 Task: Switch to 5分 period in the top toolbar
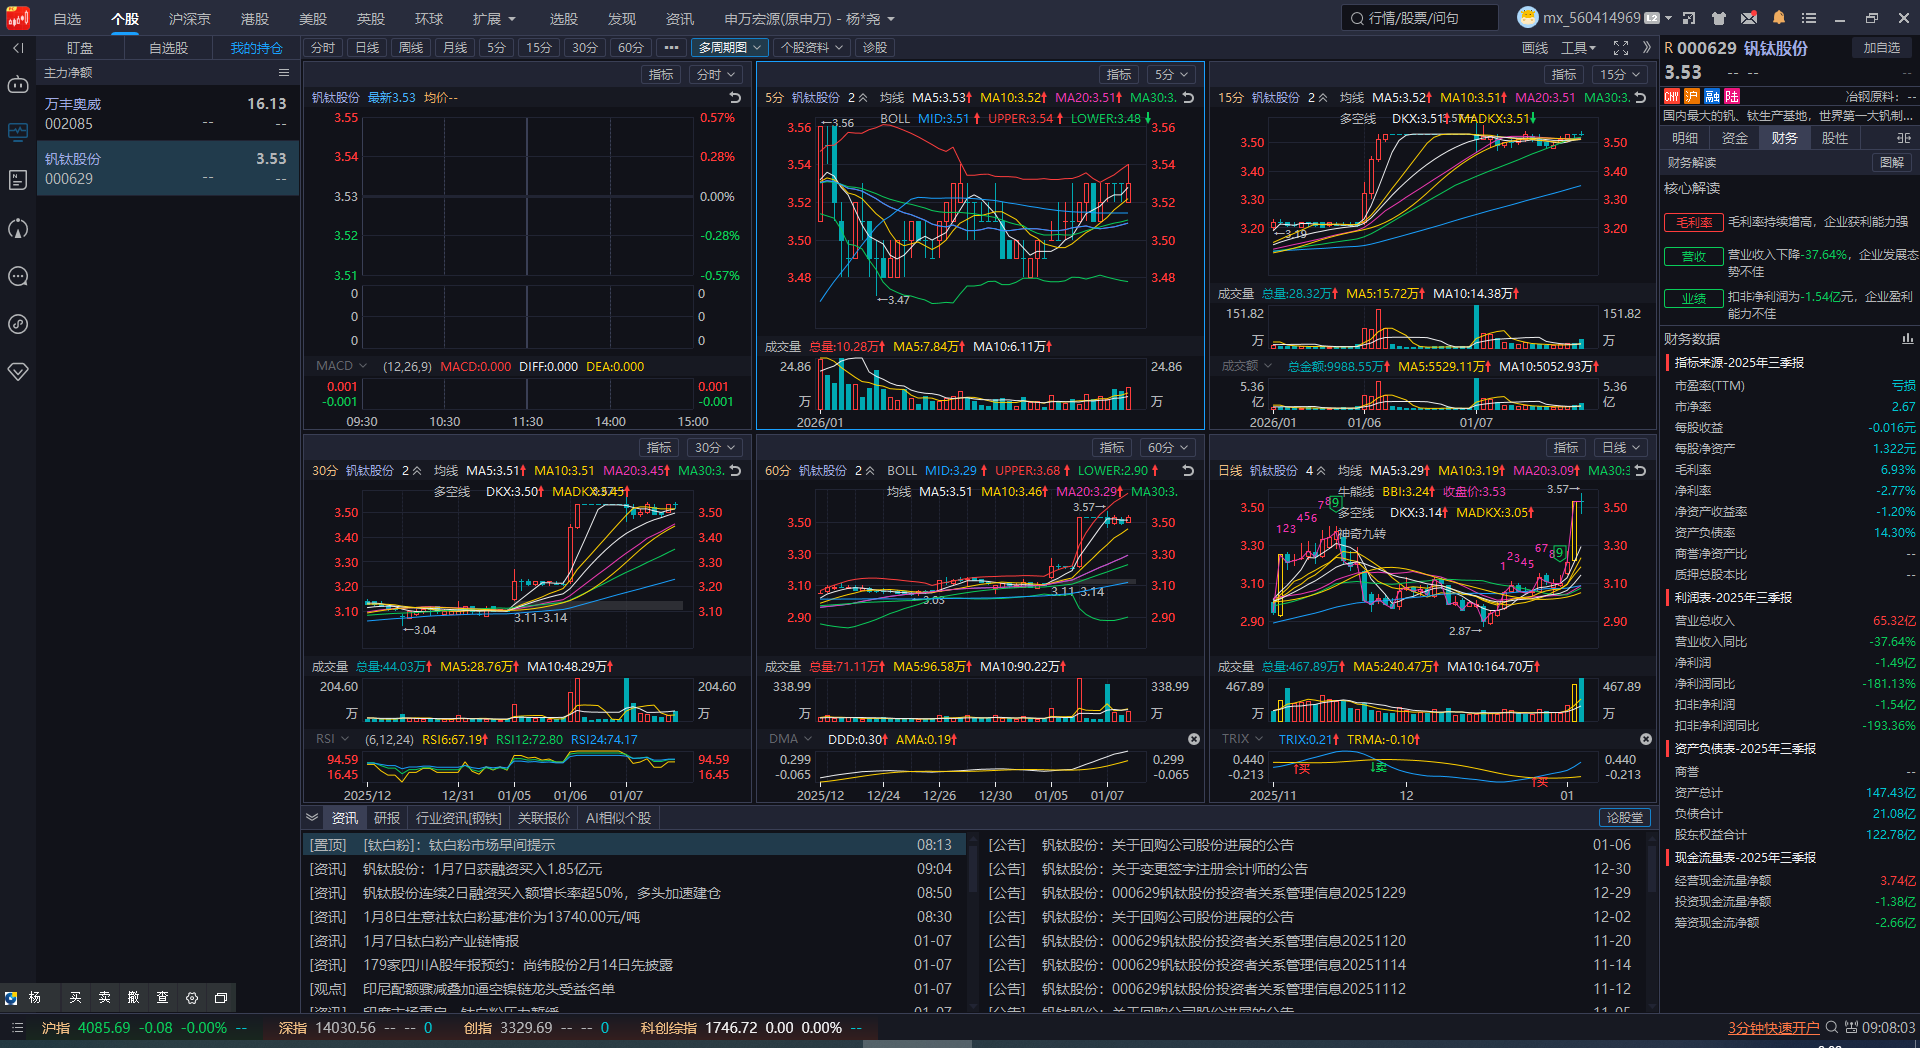[x=497, y=48]
